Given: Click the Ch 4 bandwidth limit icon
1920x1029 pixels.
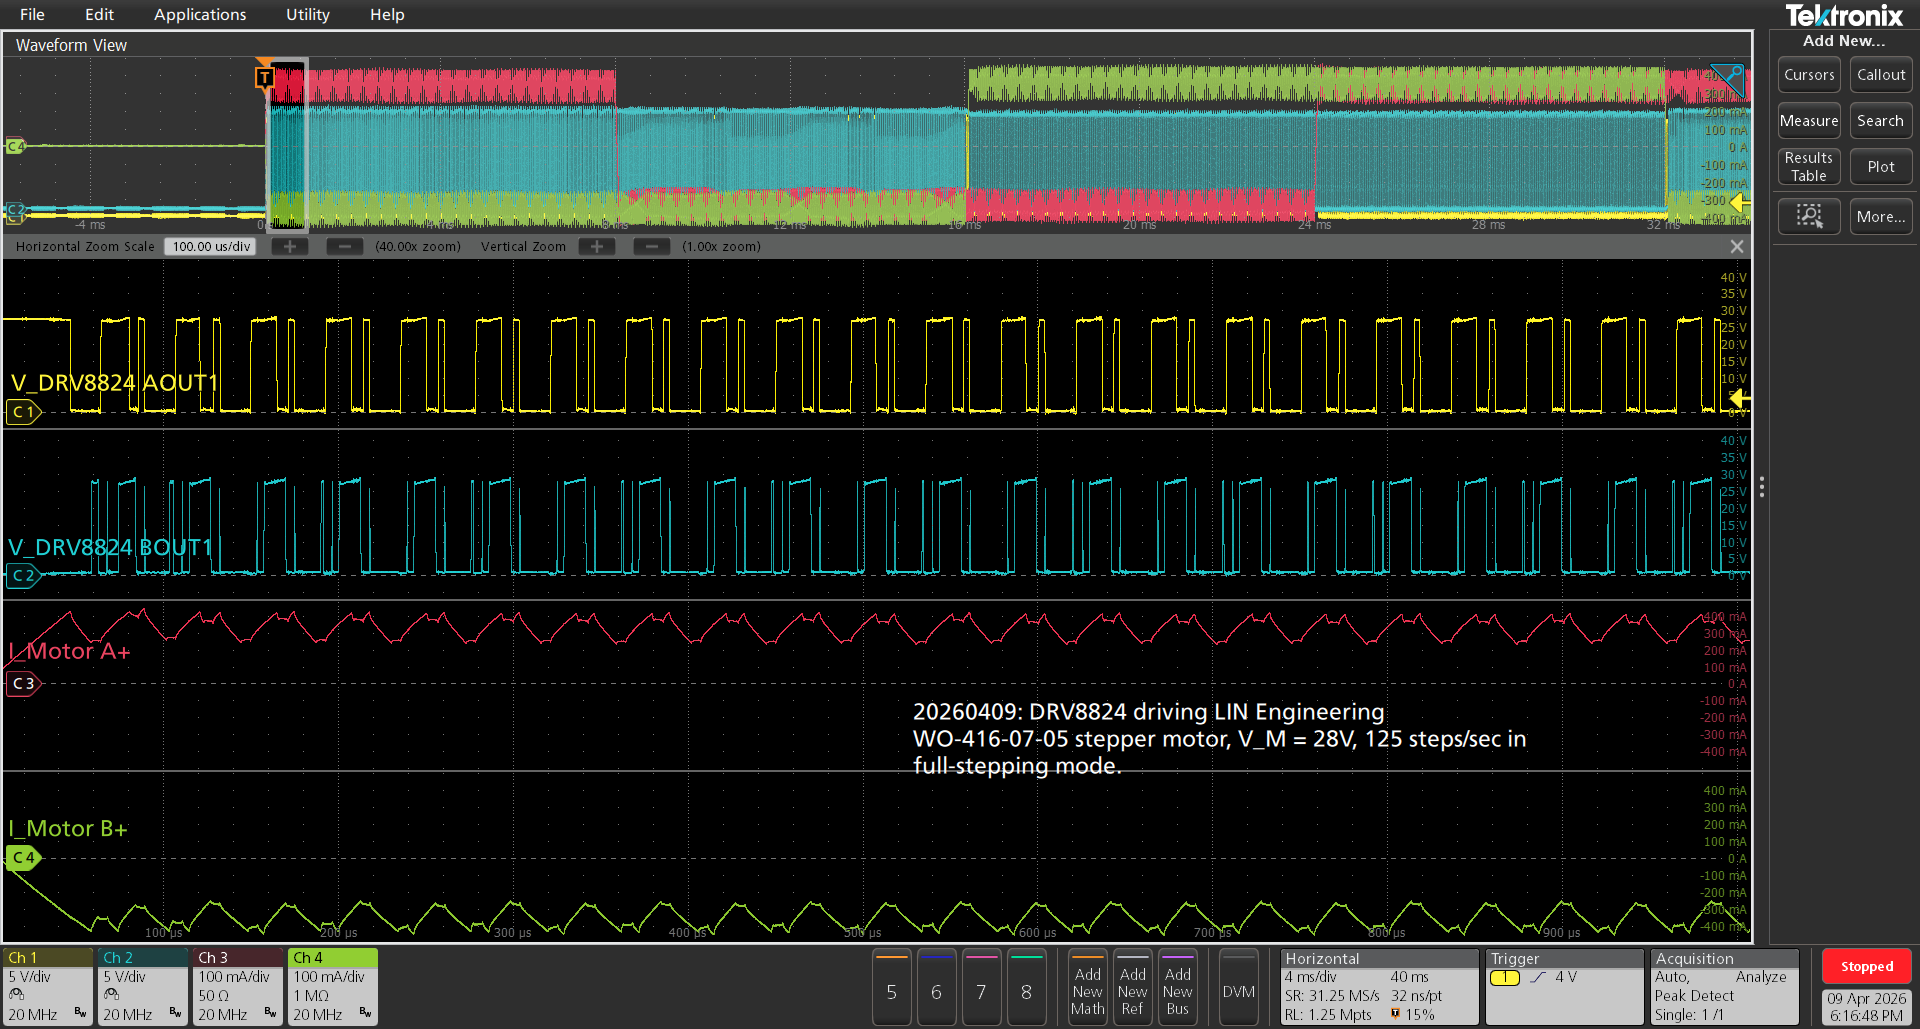Looking at the screenshot, I should pos(366,1014).
